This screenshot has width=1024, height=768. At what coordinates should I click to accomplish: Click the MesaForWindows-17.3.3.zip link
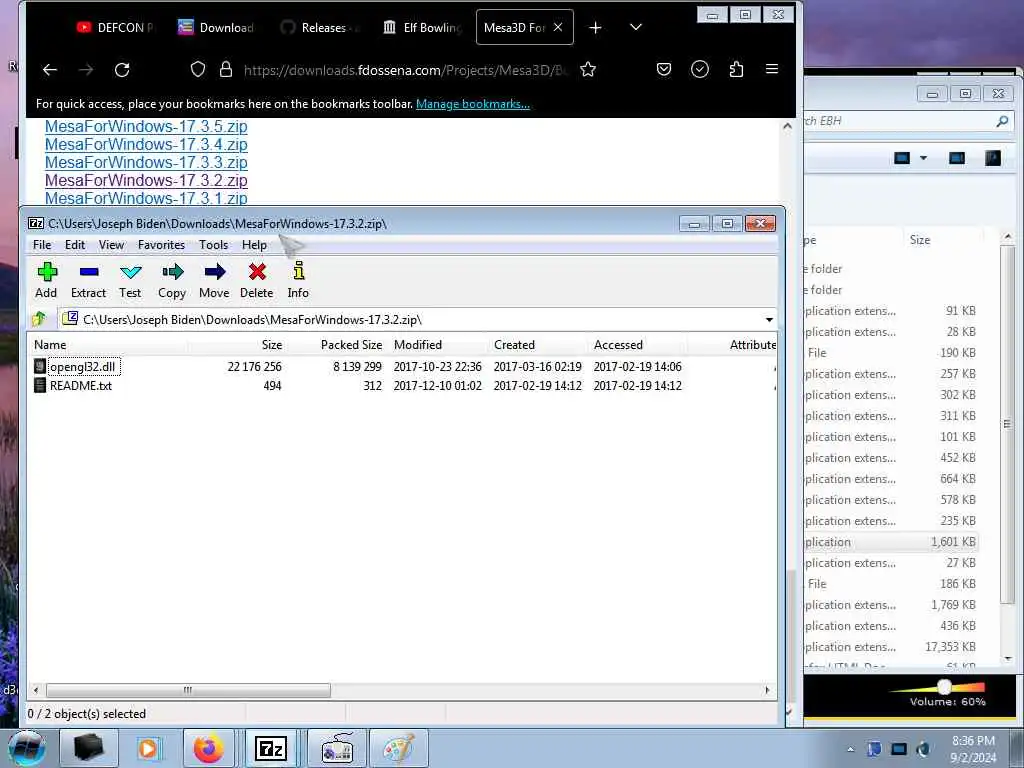[x=146, y=162]
